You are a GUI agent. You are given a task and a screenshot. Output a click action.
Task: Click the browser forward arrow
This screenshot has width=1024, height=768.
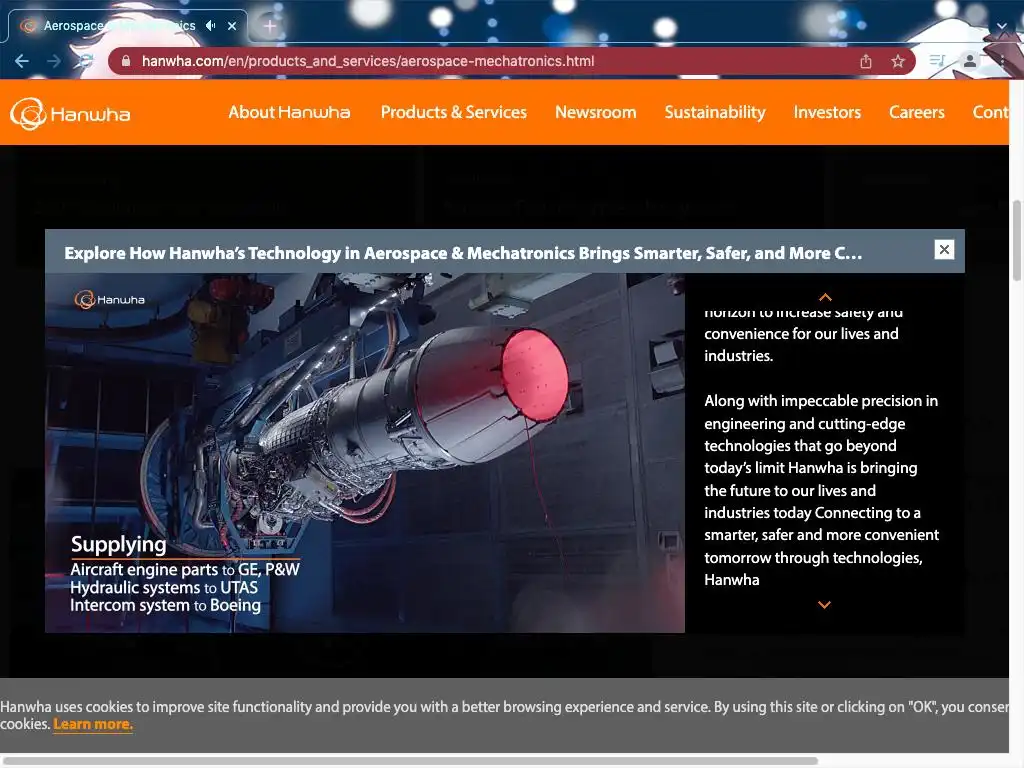pos(54,61)
